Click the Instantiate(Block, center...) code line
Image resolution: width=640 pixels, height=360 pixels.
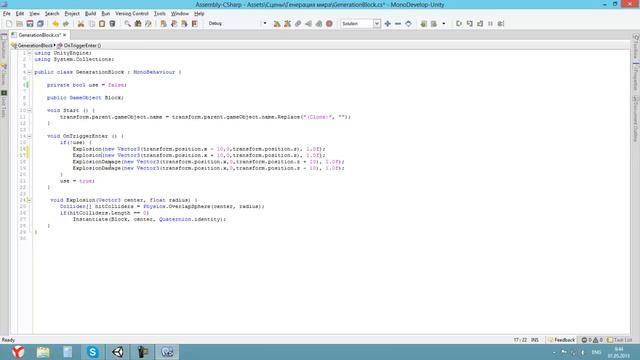[x=149, y=219]
